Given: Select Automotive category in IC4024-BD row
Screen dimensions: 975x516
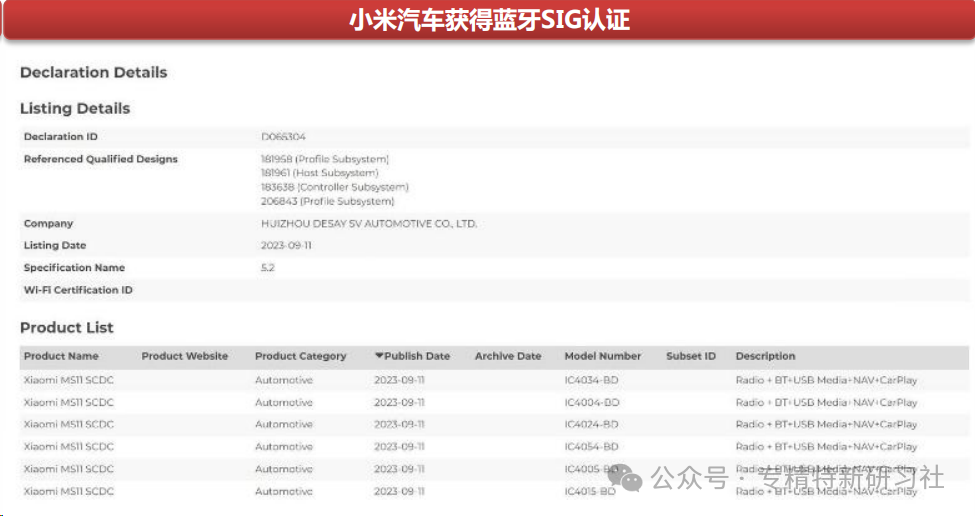Looking at the screenshot, I should pyautogui.click(x=284, y=425).
